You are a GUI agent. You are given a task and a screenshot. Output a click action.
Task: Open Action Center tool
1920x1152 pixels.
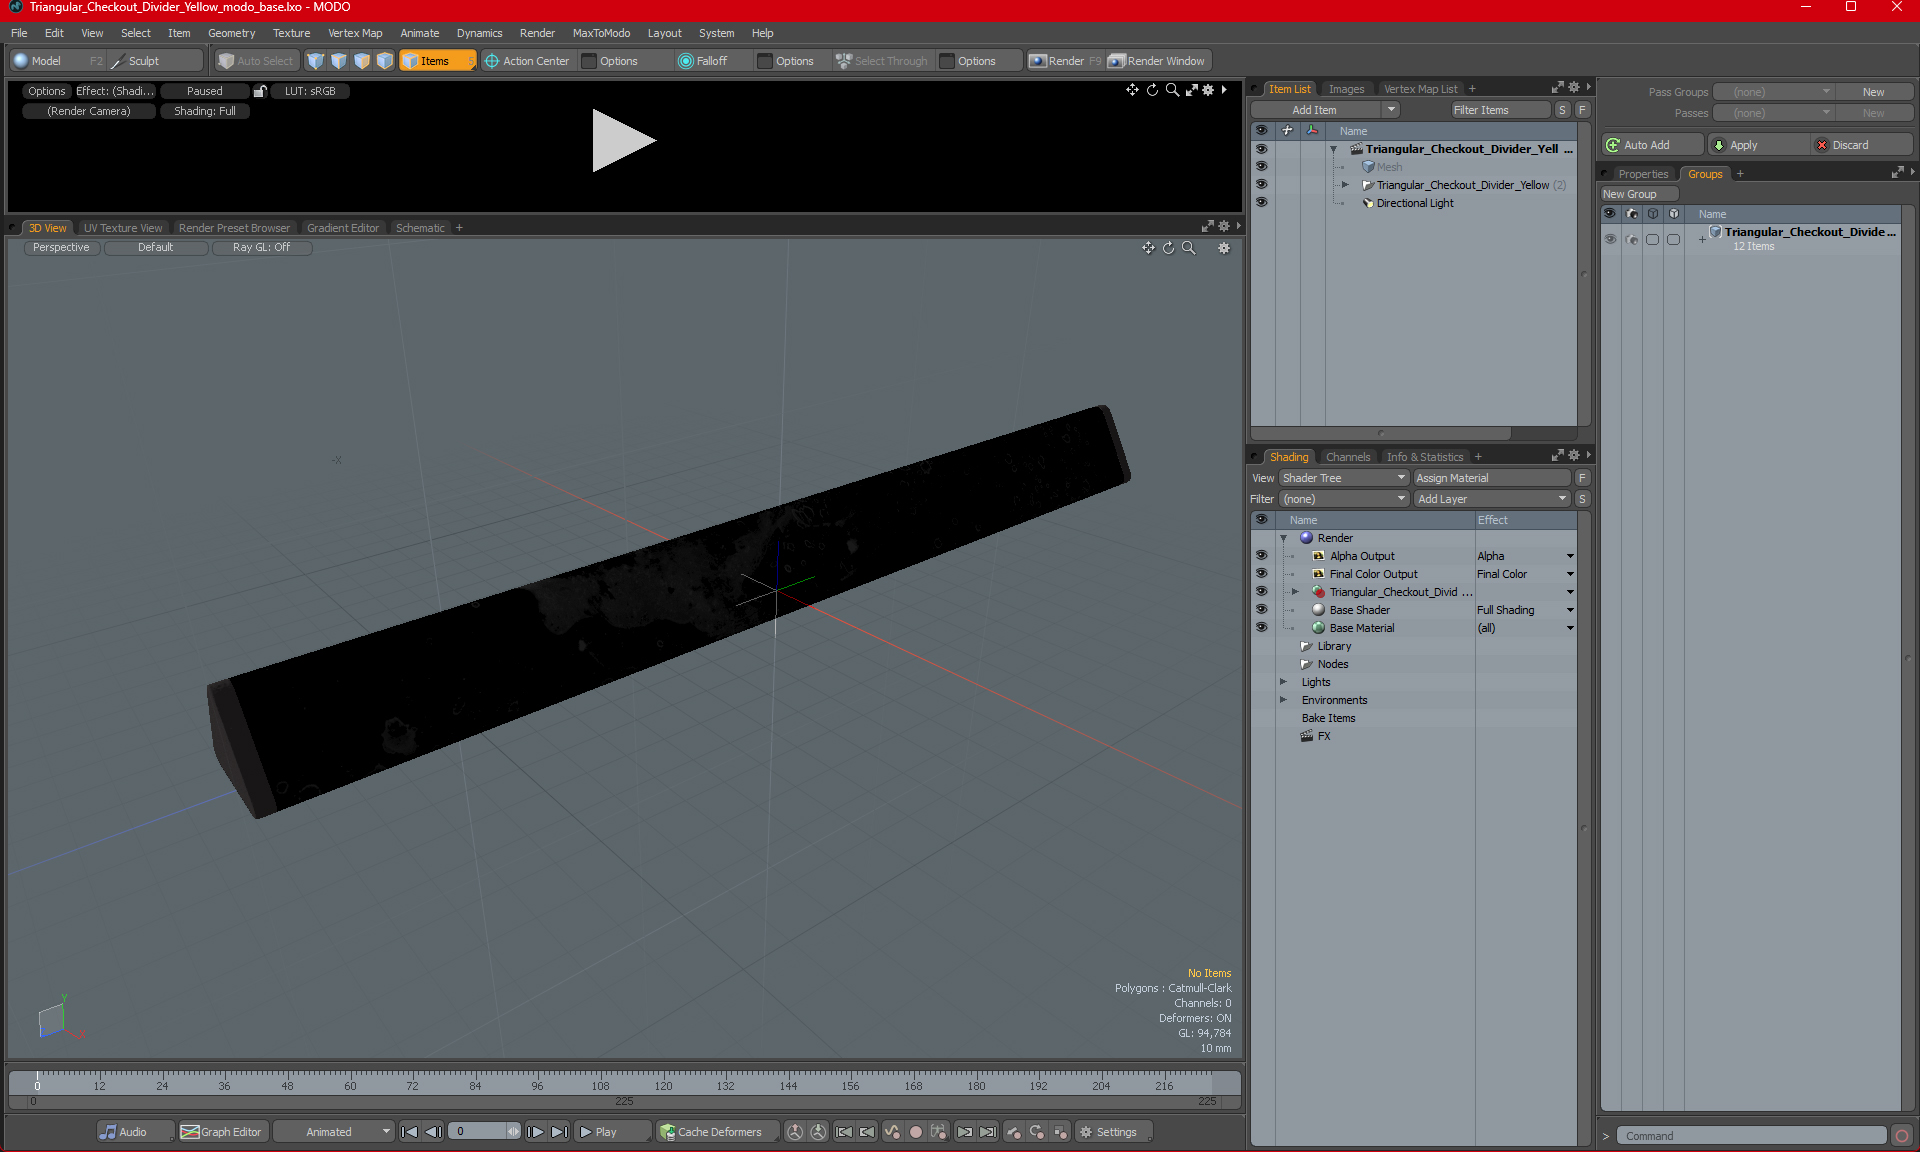[x=527, y=61]
